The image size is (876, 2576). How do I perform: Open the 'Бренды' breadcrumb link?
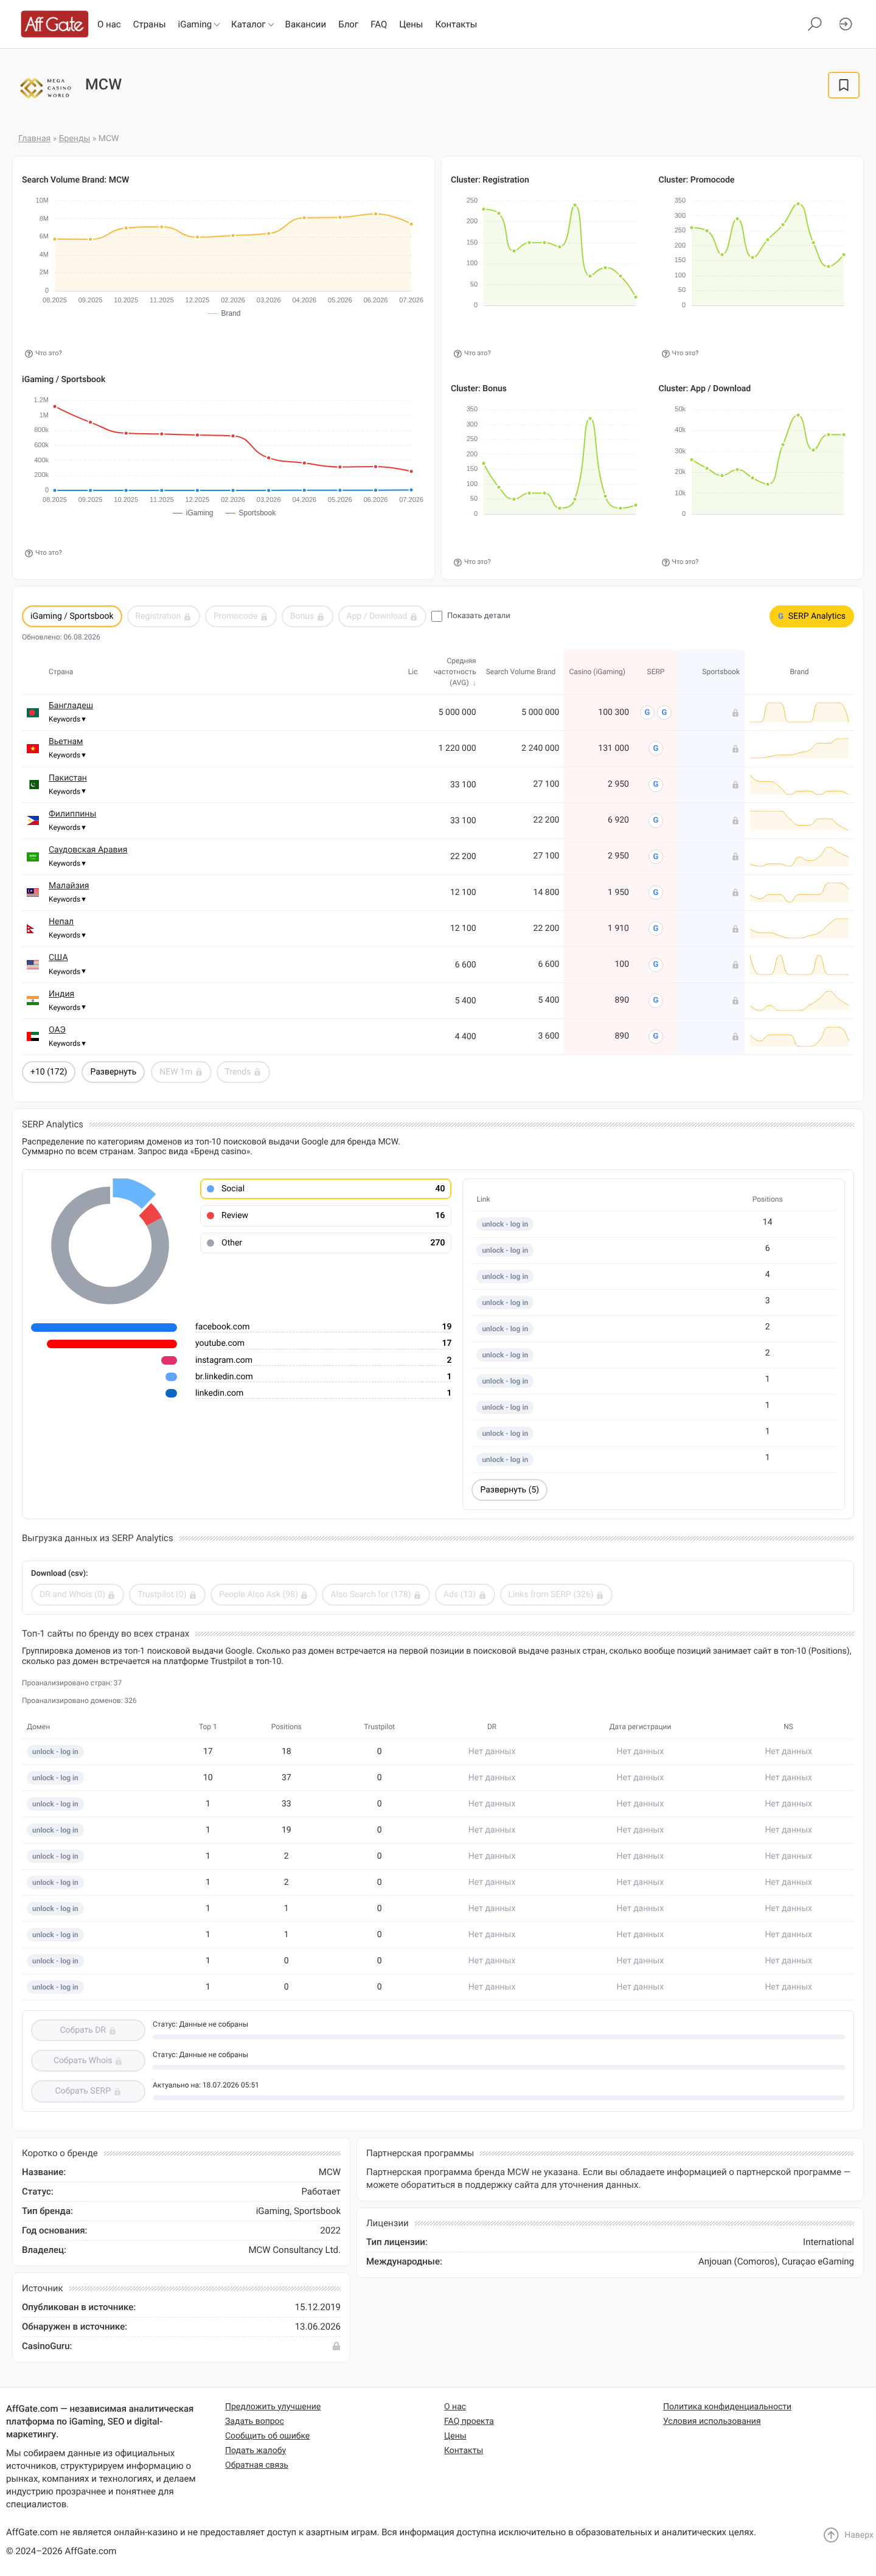(74, 139)
